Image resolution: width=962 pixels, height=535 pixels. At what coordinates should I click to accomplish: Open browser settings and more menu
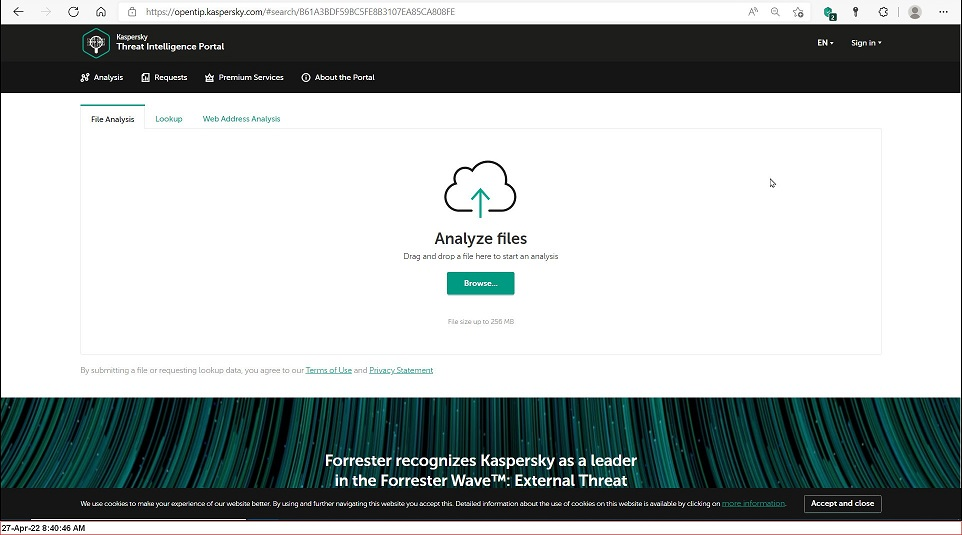tap(943, 12)
